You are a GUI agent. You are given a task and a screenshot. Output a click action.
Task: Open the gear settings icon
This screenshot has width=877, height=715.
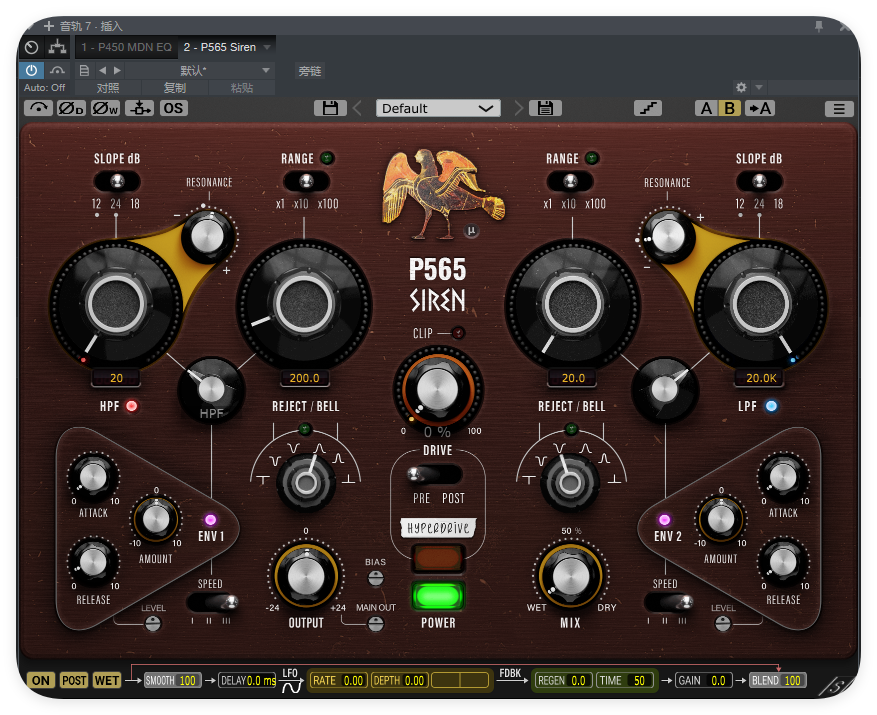point(741,87)
